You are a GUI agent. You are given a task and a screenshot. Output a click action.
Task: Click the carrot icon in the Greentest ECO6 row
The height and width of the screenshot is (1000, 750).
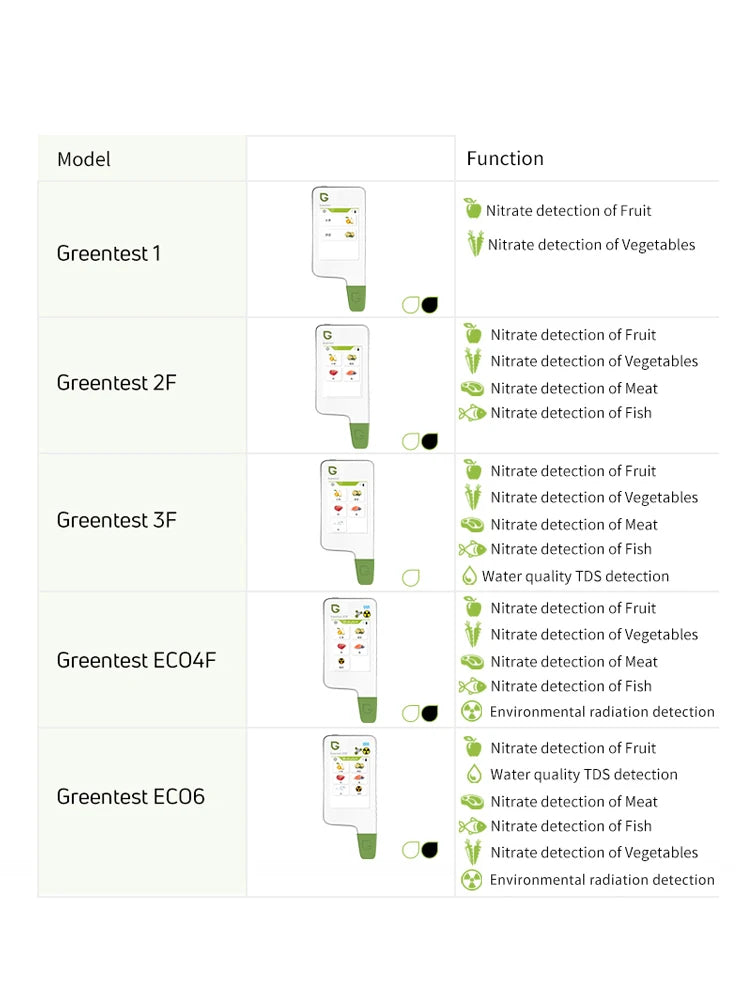[473, 852]
